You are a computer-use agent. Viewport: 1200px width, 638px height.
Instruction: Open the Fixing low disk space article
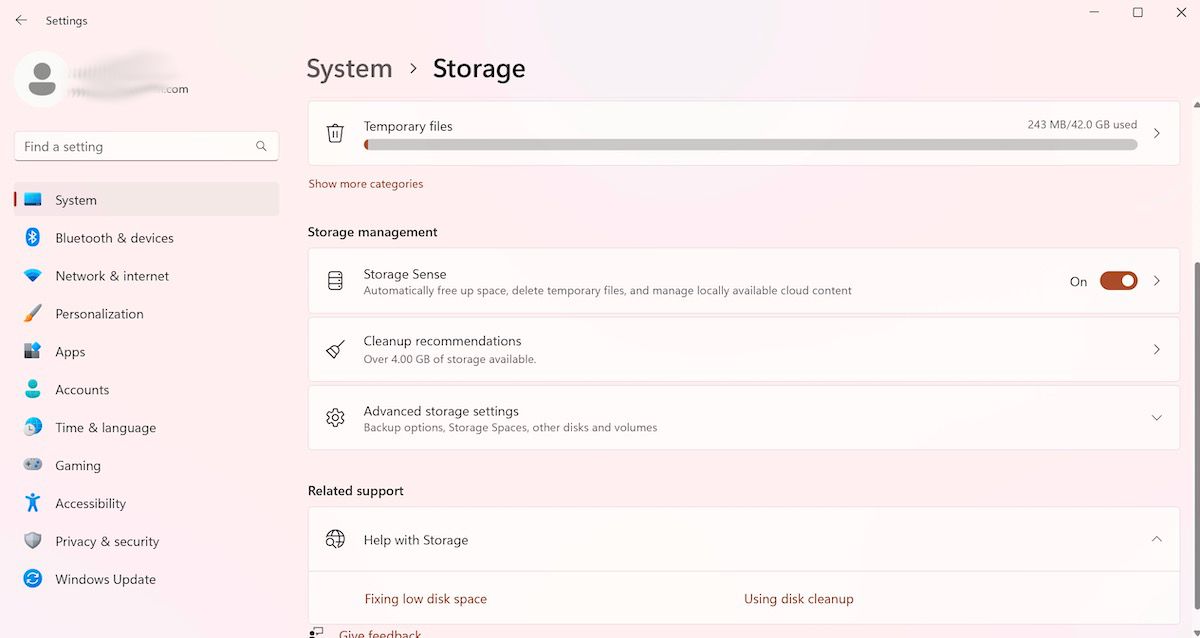click(426, 598)
